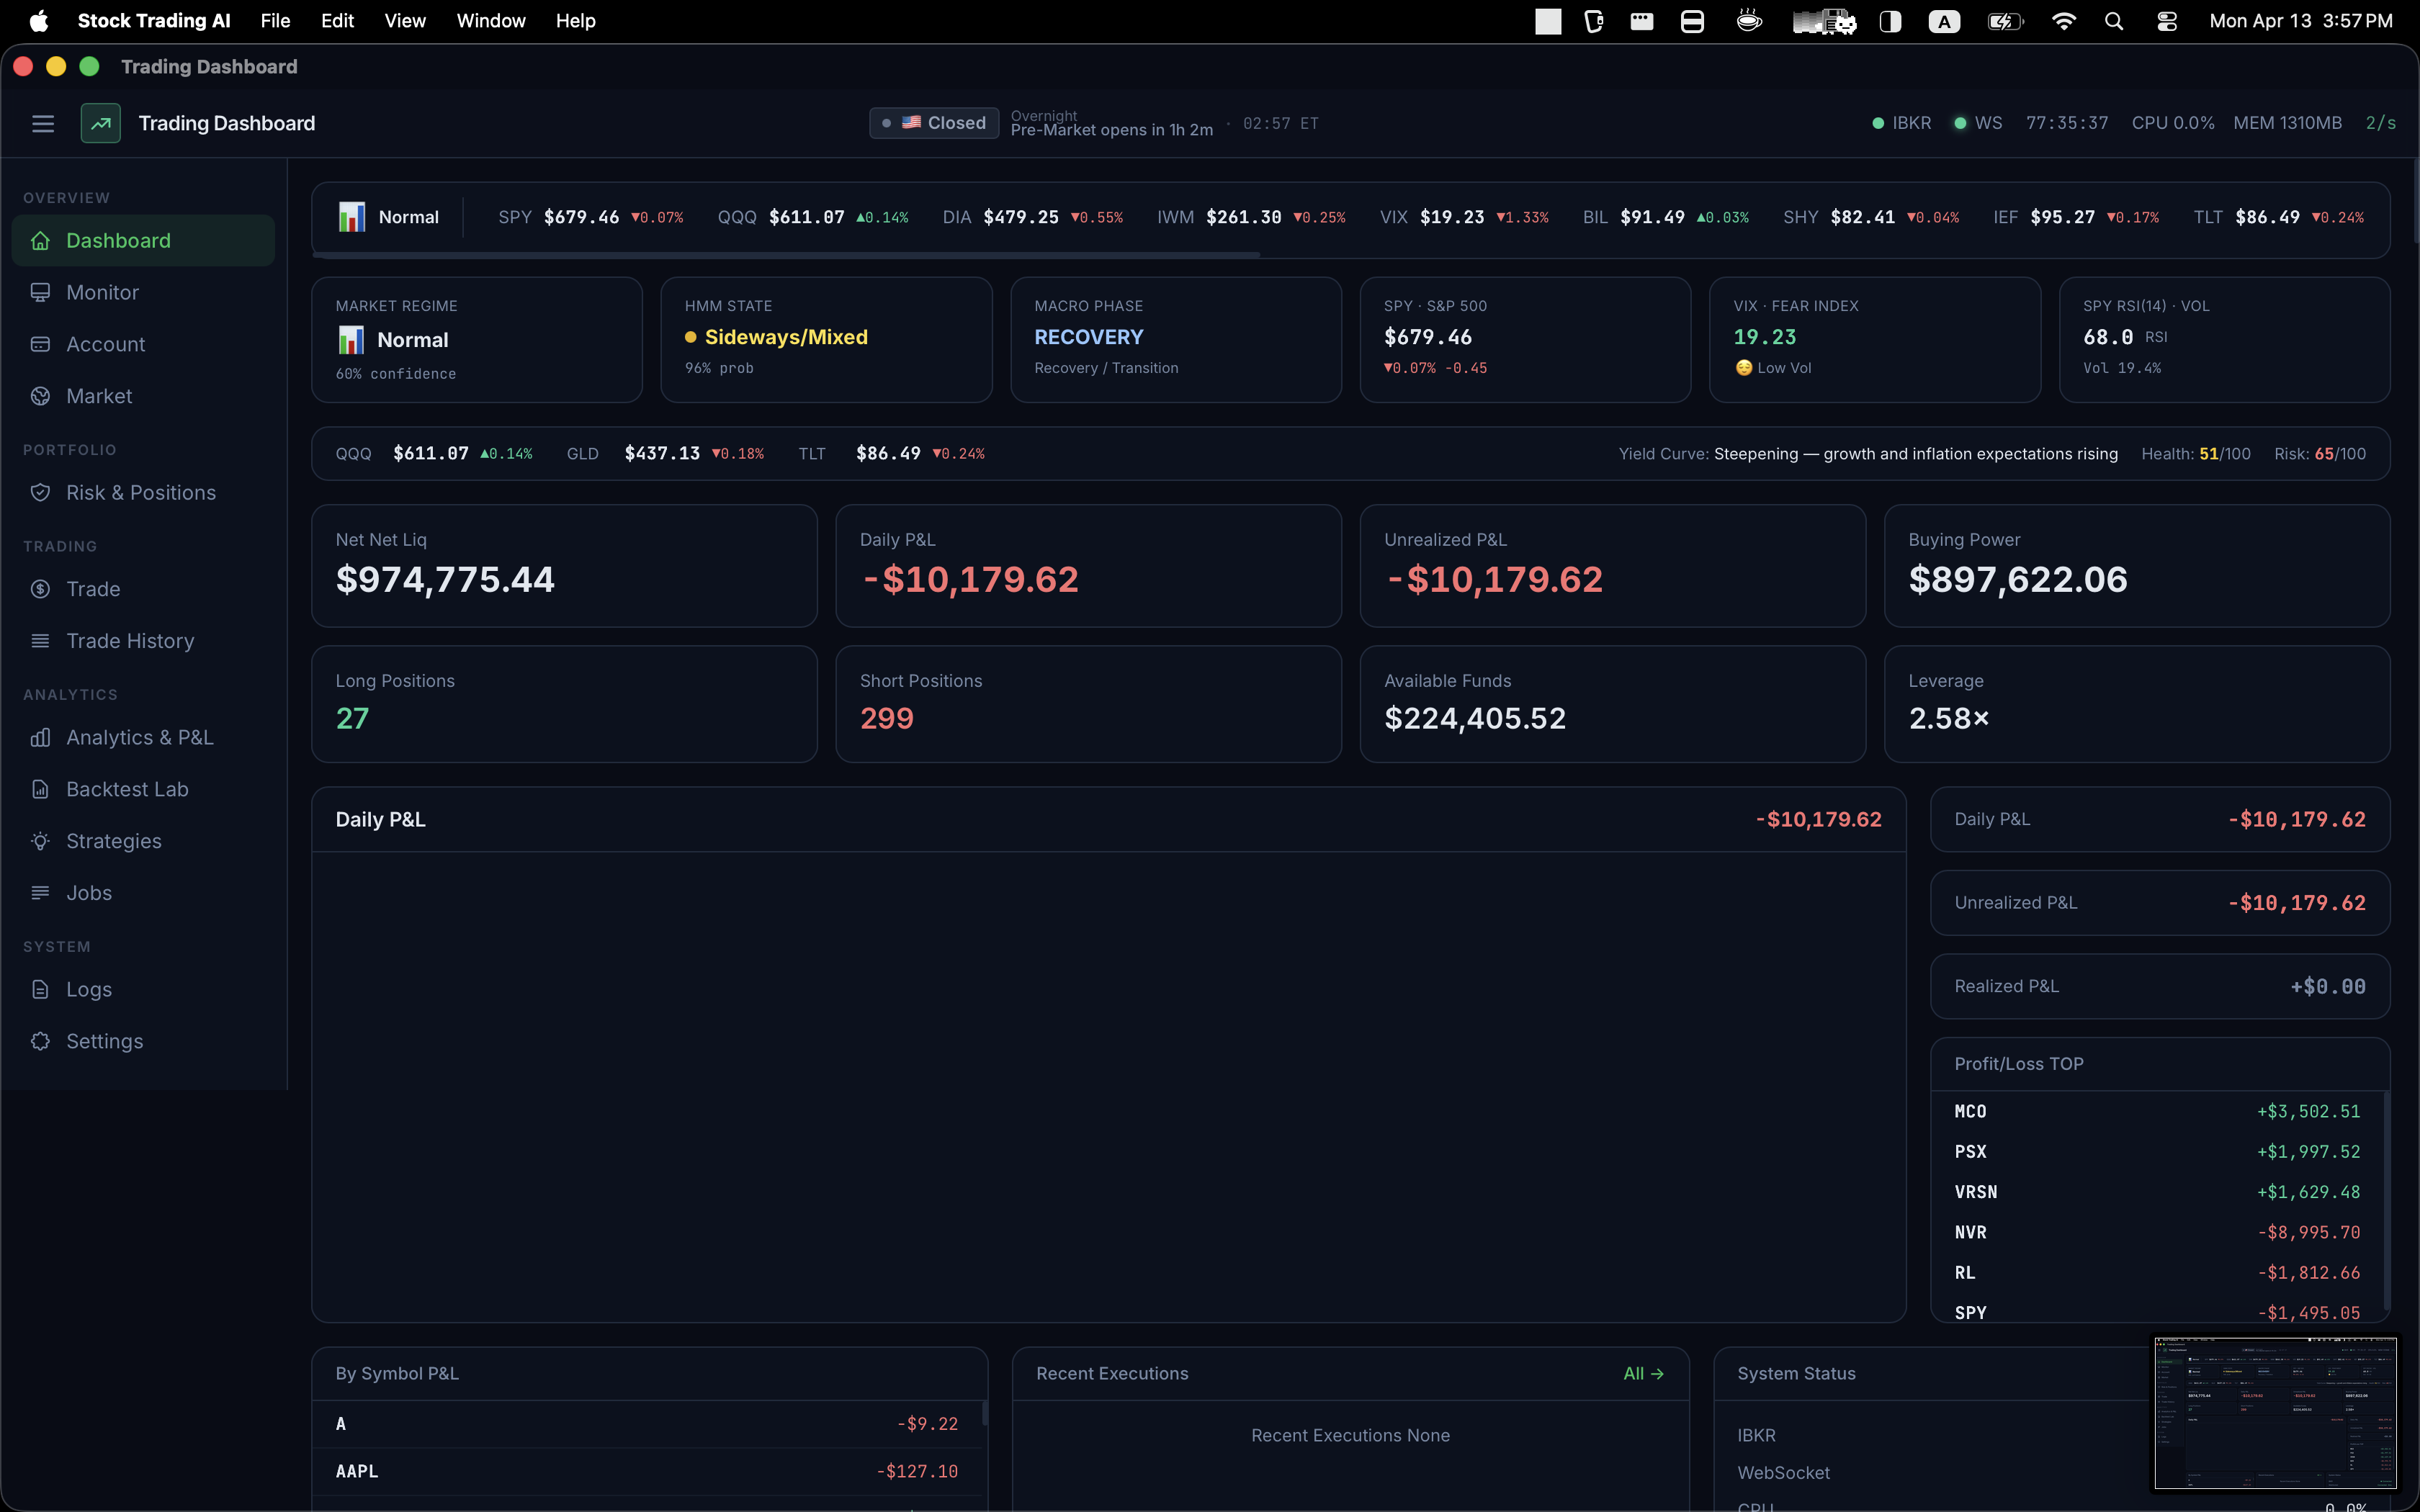Open the hamburger navigation menu
This screenshot has height=1512, width=2420.
tap(43, 123)
